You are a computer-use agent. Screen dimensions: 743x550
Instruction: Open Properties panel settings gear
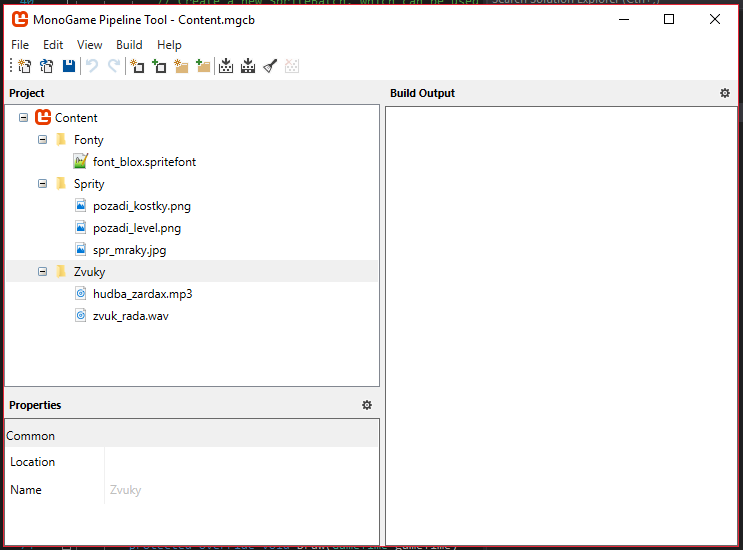click(x=367, y=405)
